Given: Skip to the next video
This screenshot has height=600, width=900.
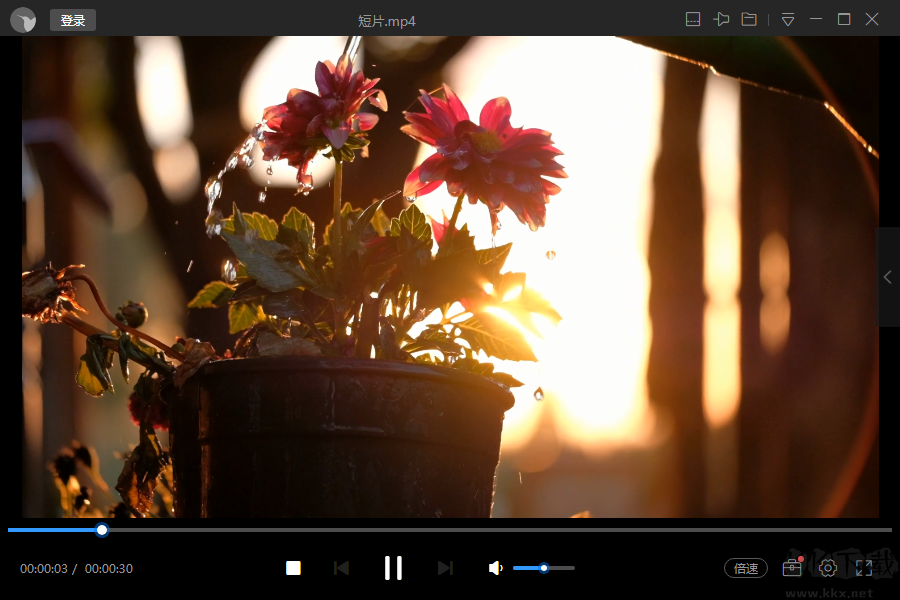Looking at the screenshot, I should (445, 568).
